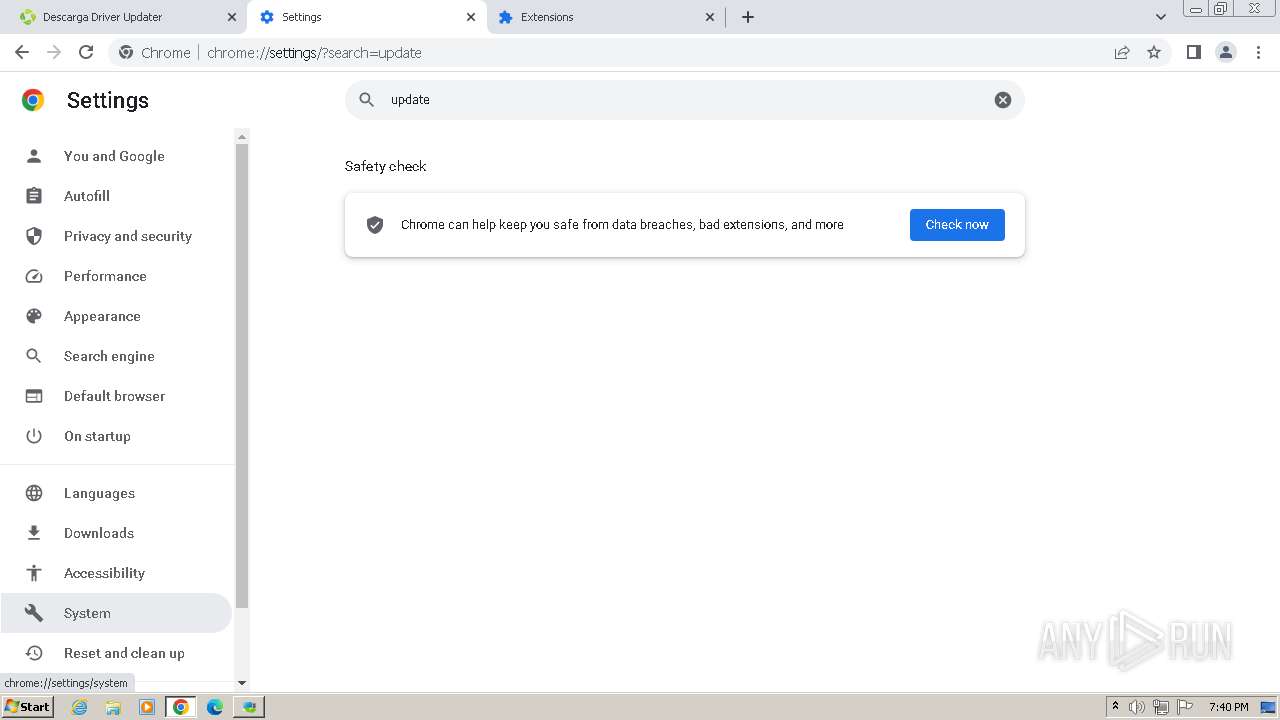Viewport: 1280px width, 720px height.
Task: Open Microsoft Edge from the taskbar
Action: pyautogui.click(x=214, y=707)
